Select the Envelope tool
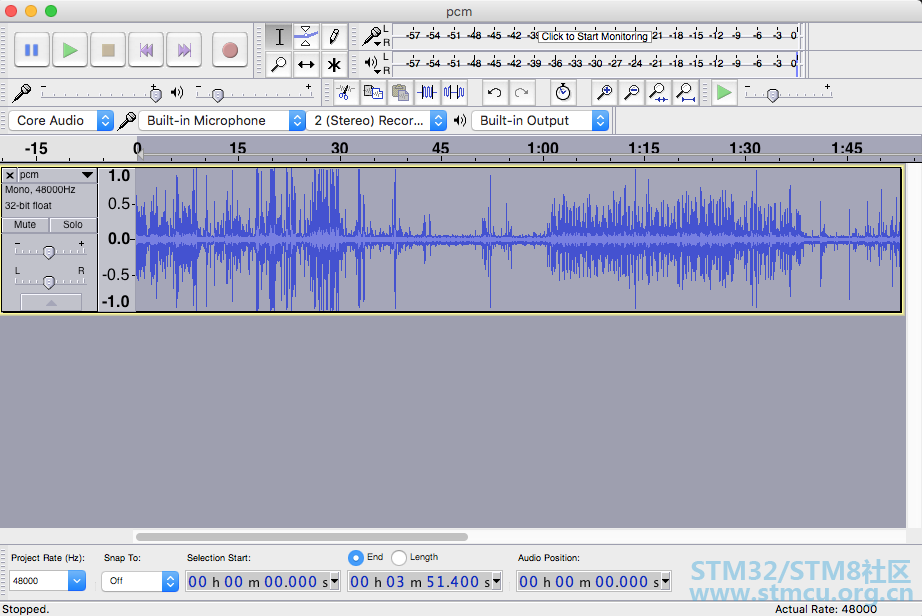 click(x=306, y=37)
